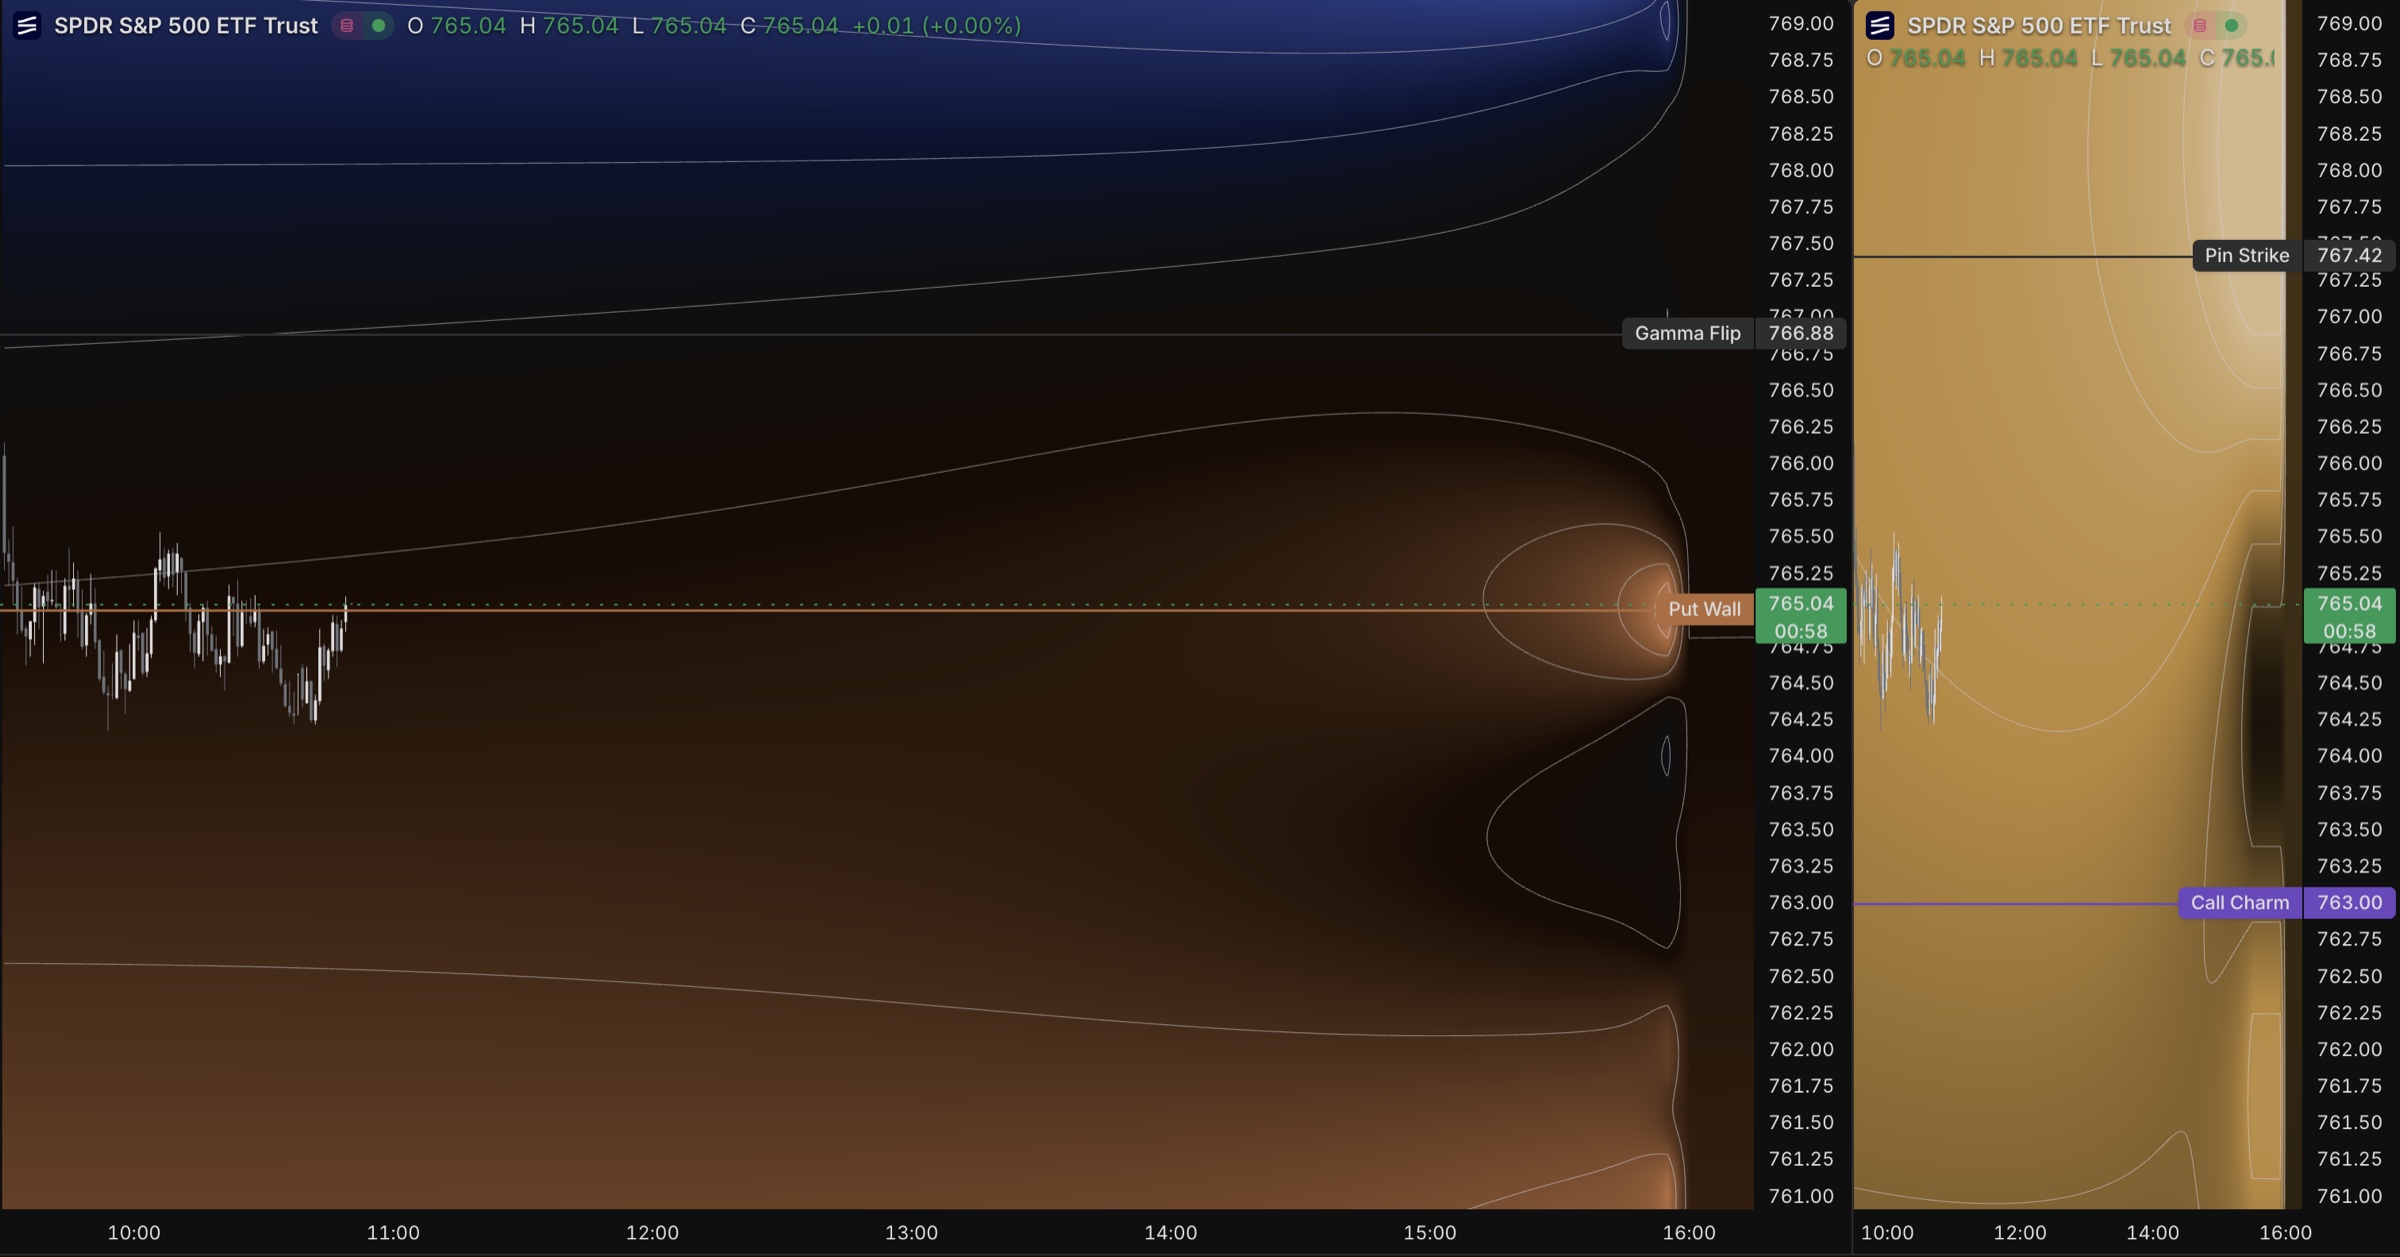Click the Call Charm 763.00 price tag
The width and height of the screenshot is (2400, 1257).
[2349, 903]
